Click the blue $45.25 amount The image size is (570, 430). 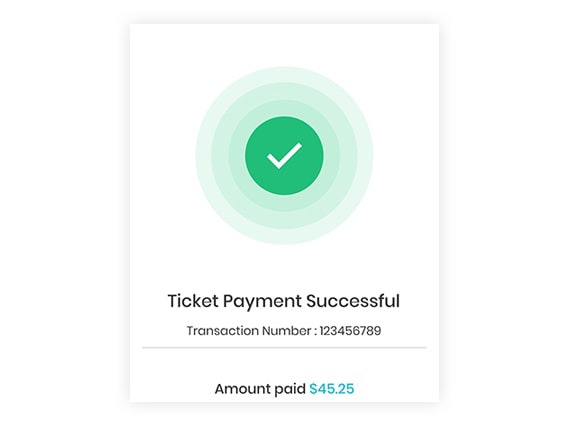coord(332,389)
